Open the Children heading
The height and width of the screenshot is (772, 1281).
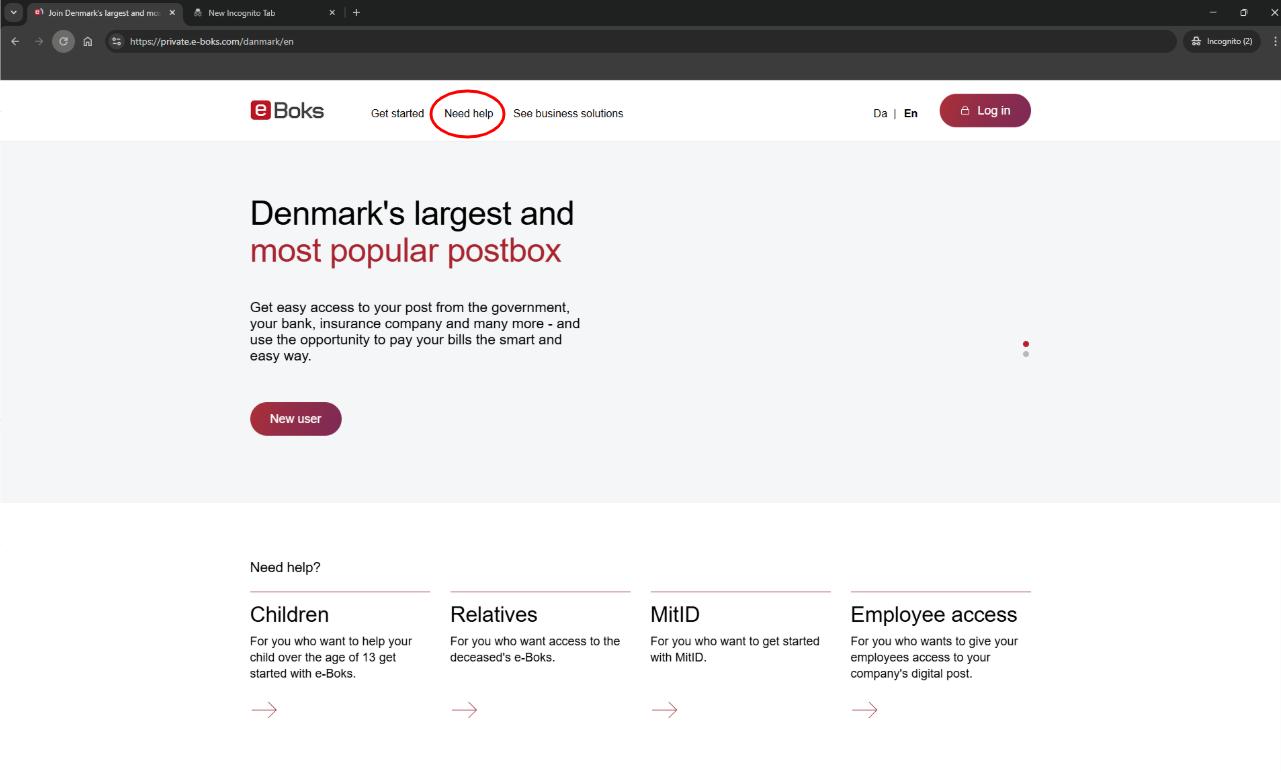point(289,614)
